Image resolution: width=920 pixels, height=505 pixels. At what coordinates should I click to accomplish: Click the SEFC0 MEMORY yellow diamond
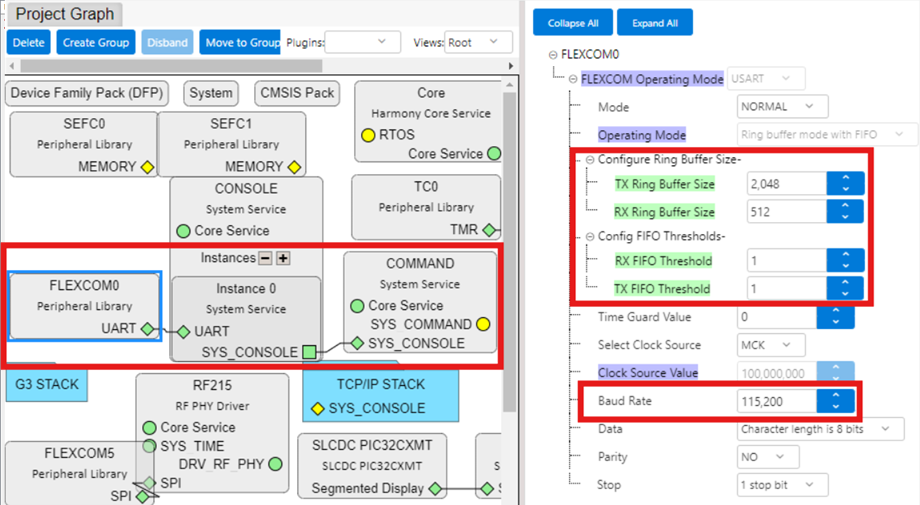(146, 167)
